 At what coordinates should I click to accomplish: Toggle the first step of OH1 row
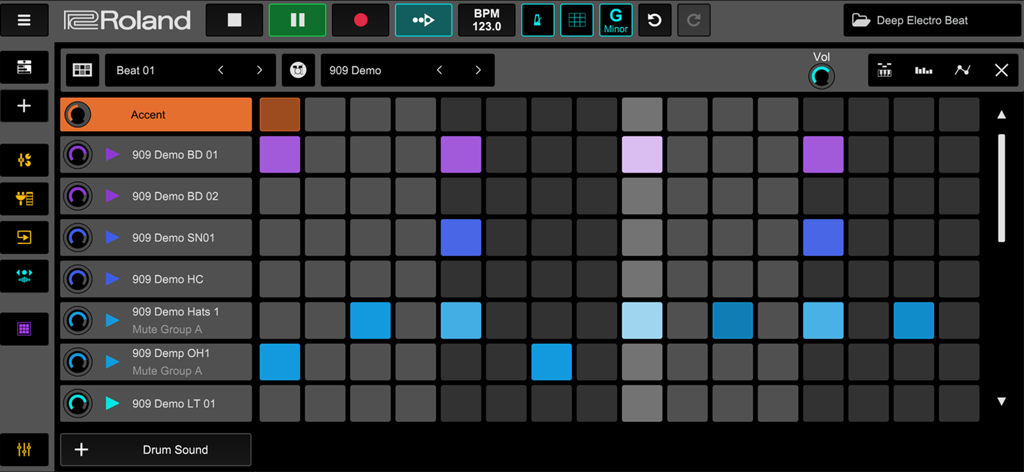(x=280, y=362)
